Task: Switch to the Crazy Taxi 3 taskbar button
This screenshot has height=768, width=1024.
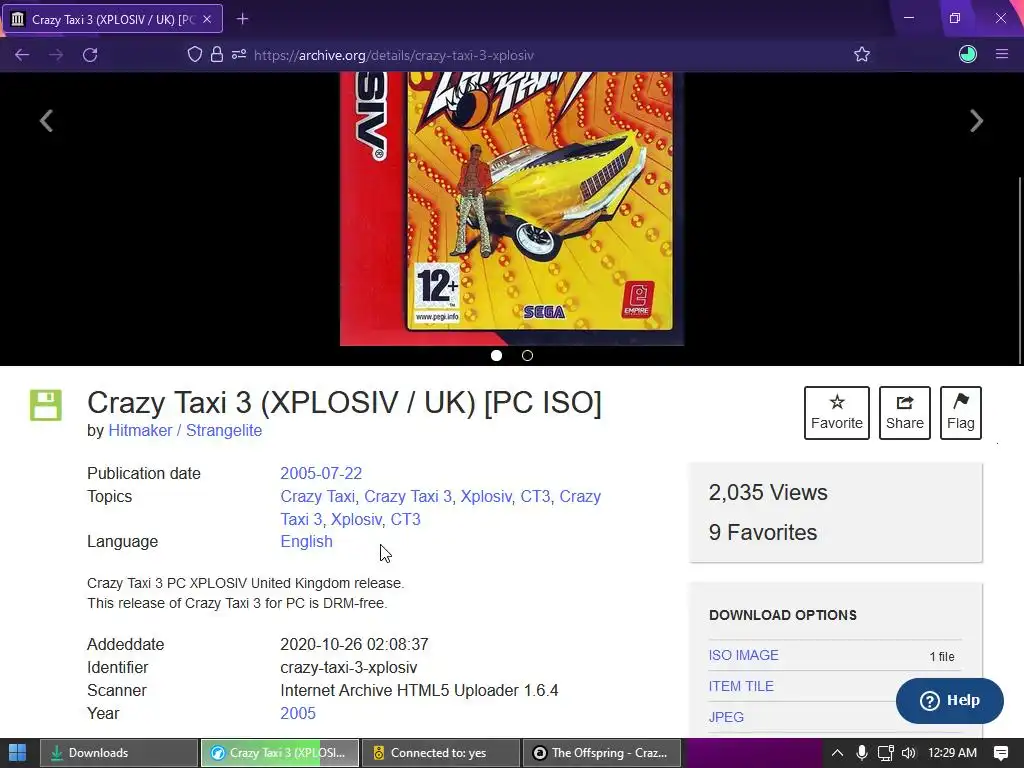Action: 280,753
